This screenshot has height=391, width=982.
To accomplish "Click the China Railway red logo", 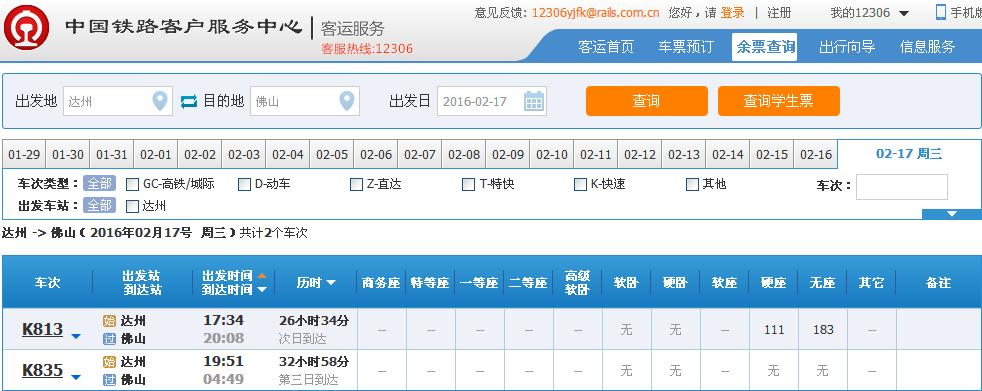I will [26, 28].
